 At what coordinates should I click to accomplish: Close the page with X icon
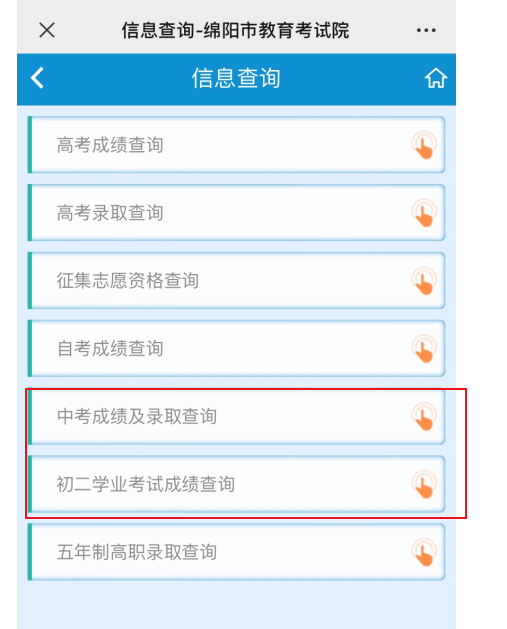coord(47,30)
